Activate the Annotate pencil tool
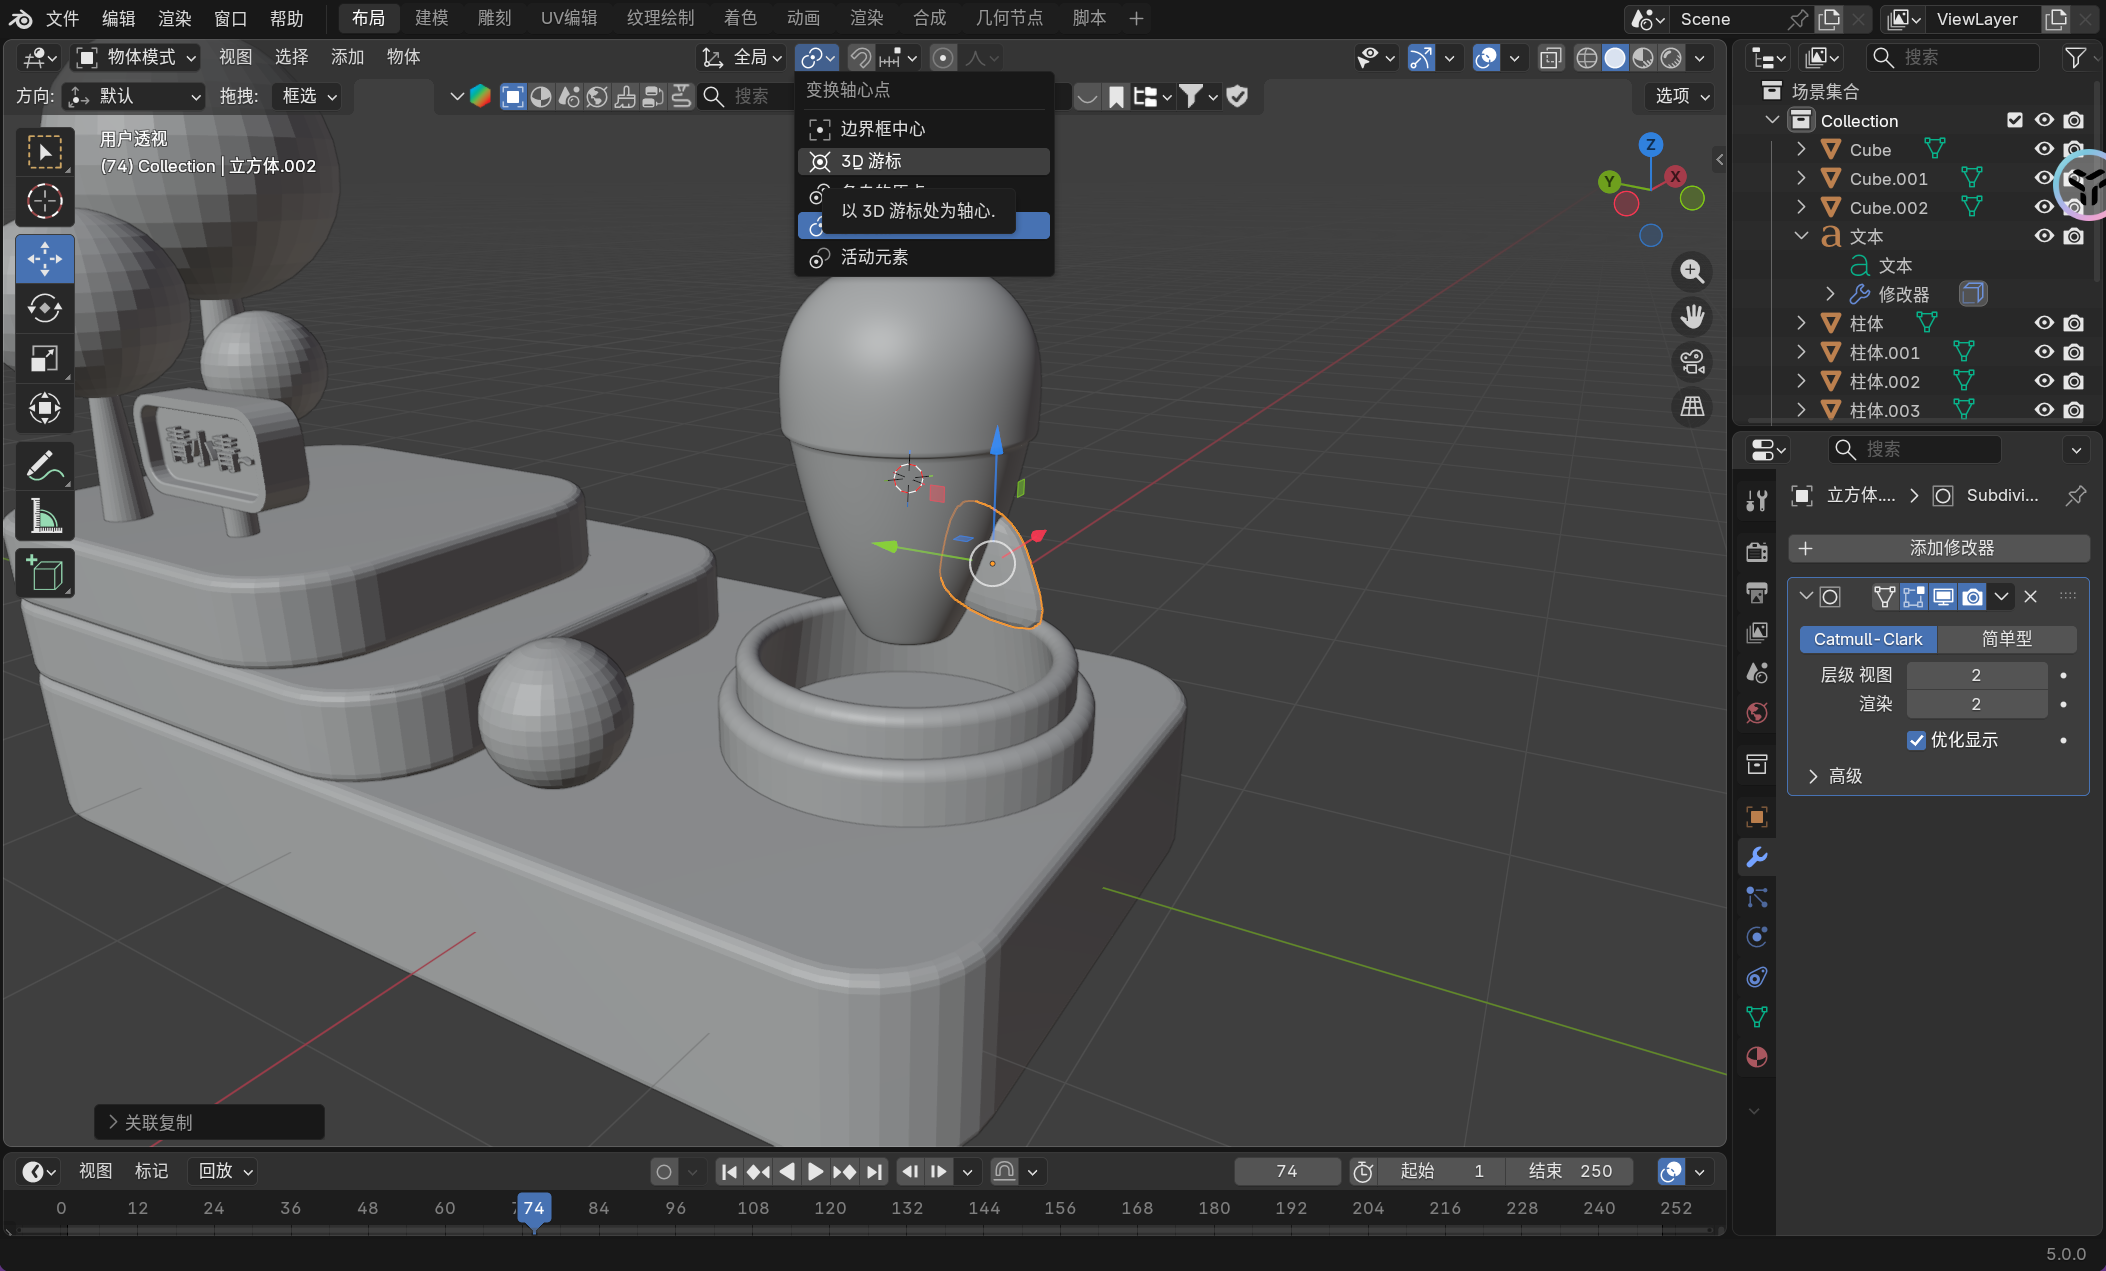The image size is (2106, 1271). [44, 466]
